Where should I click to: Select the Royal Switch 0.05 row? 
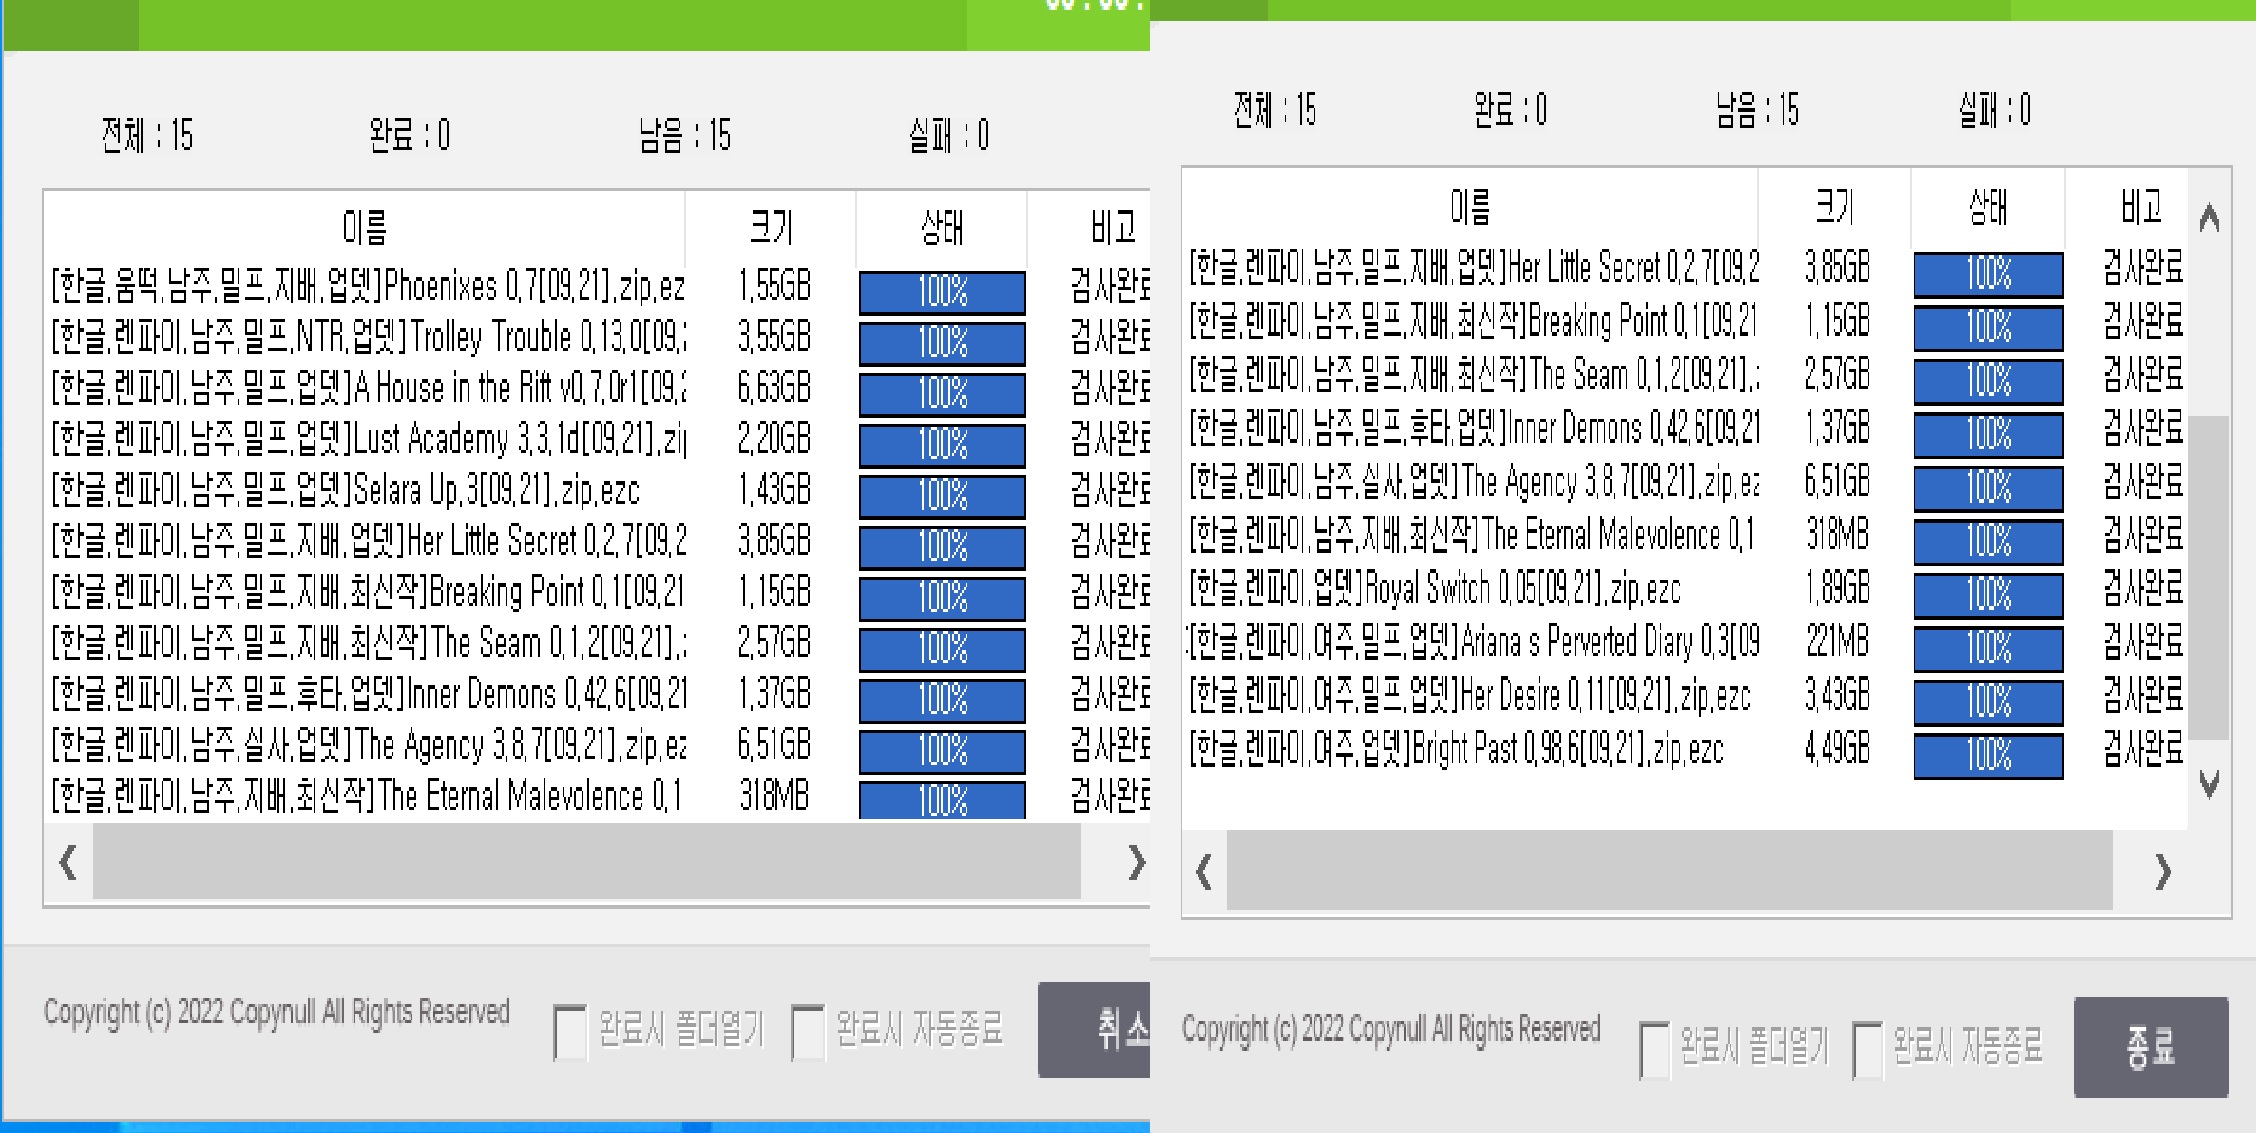pos(1686,591)
